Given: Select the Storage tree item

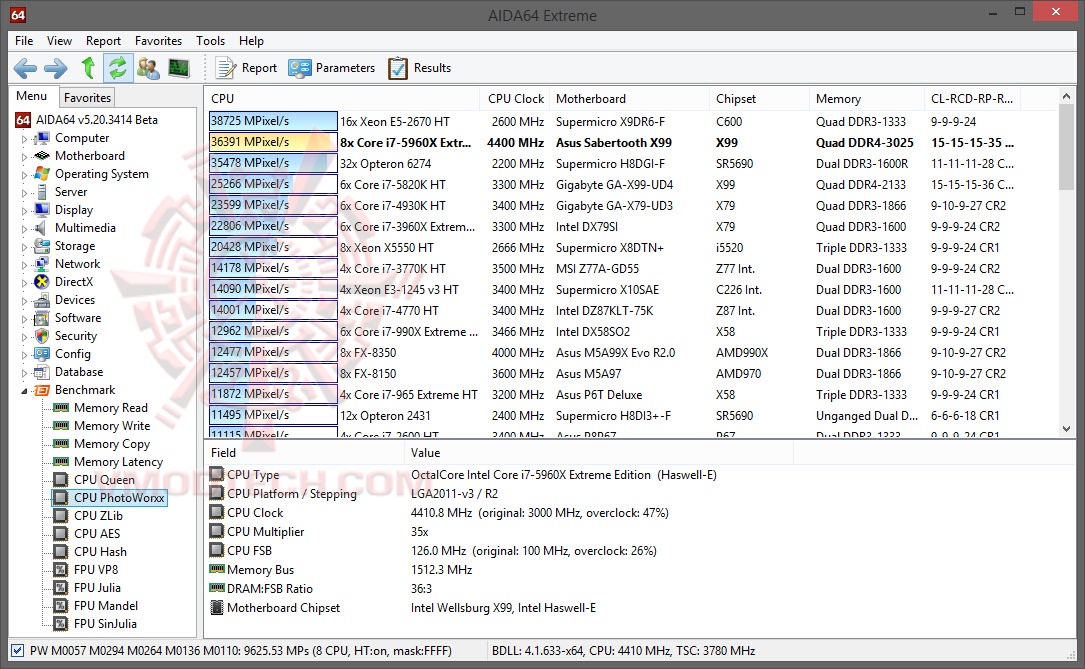Looking at the screenshot, I should tap(75, 246).
